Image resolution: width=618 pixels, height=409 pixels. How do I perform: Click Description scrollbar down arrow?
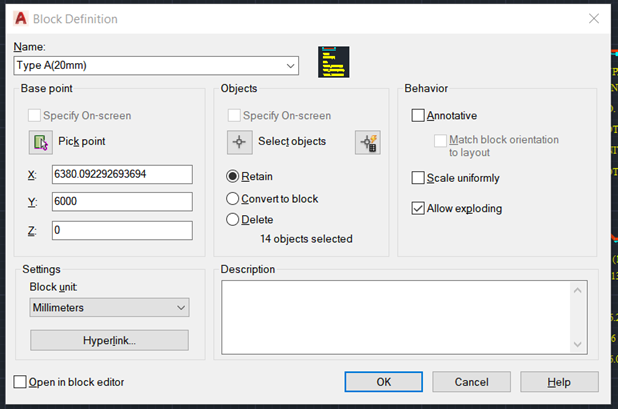(578, 344)
